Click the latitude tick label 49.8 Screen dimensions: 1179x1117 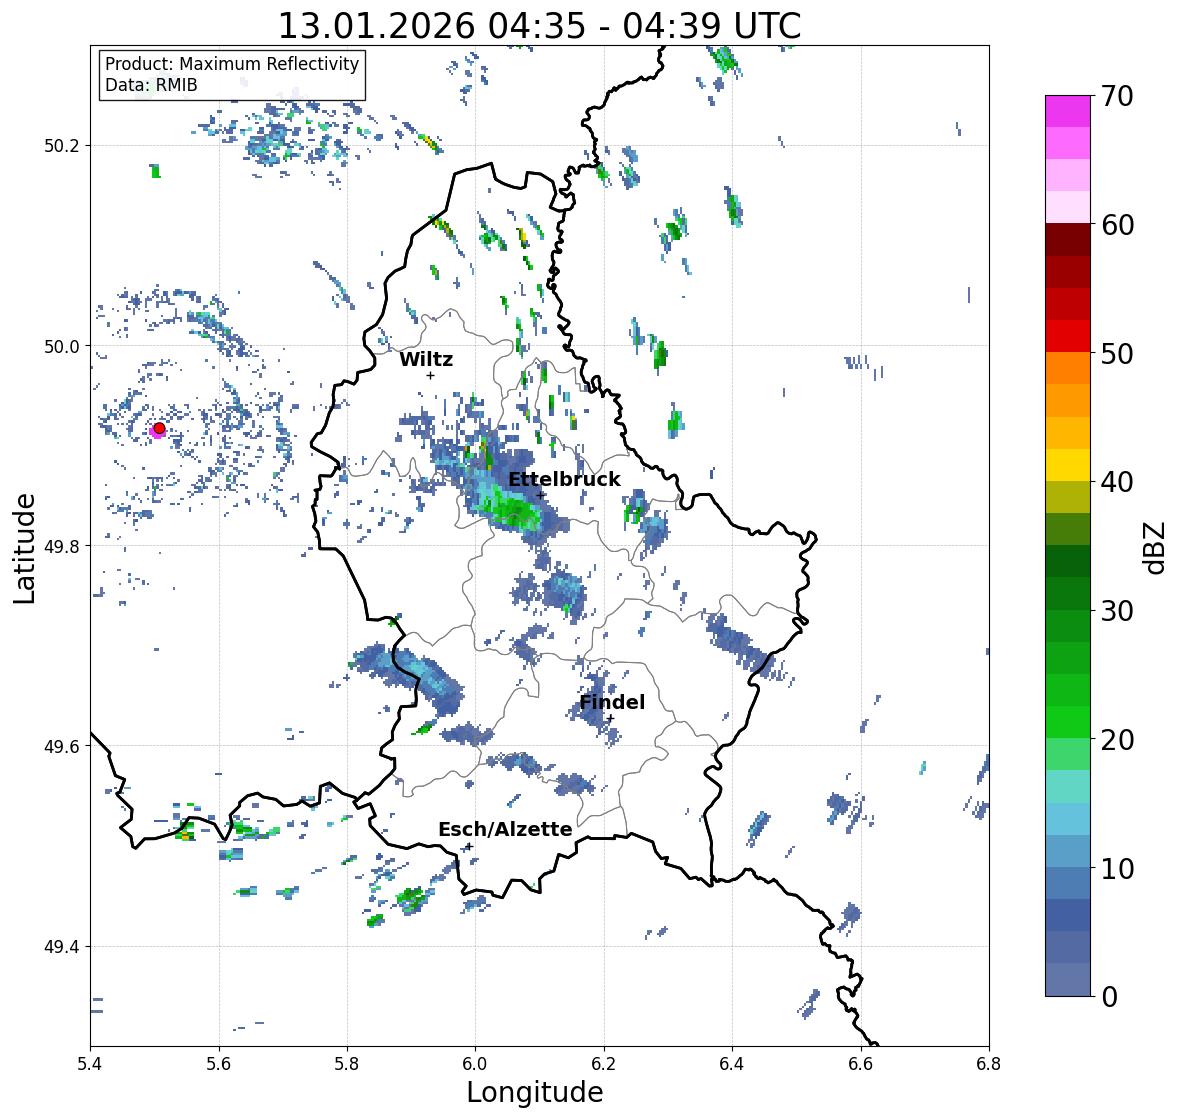(x=62, y=546)
